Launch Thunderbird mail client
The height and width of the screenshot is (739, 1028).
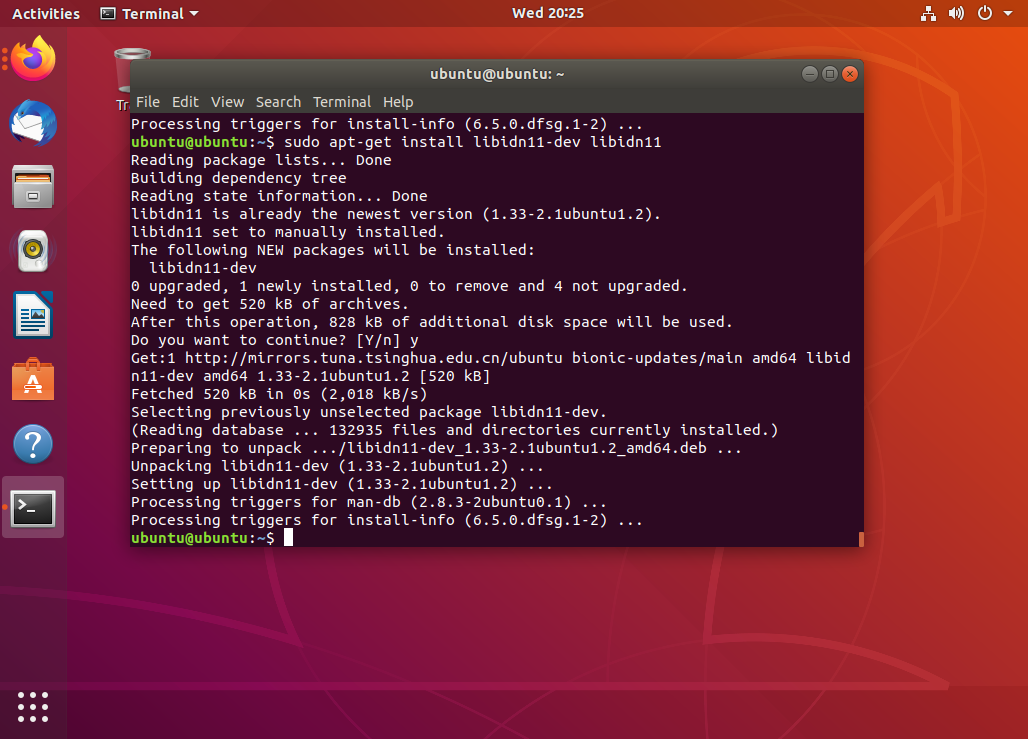click(x=33, y=124)
